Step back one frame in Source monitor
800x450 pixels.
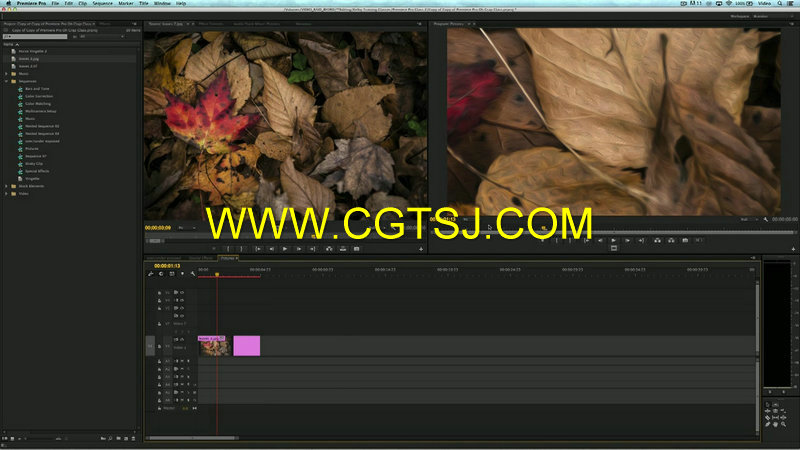271,249
